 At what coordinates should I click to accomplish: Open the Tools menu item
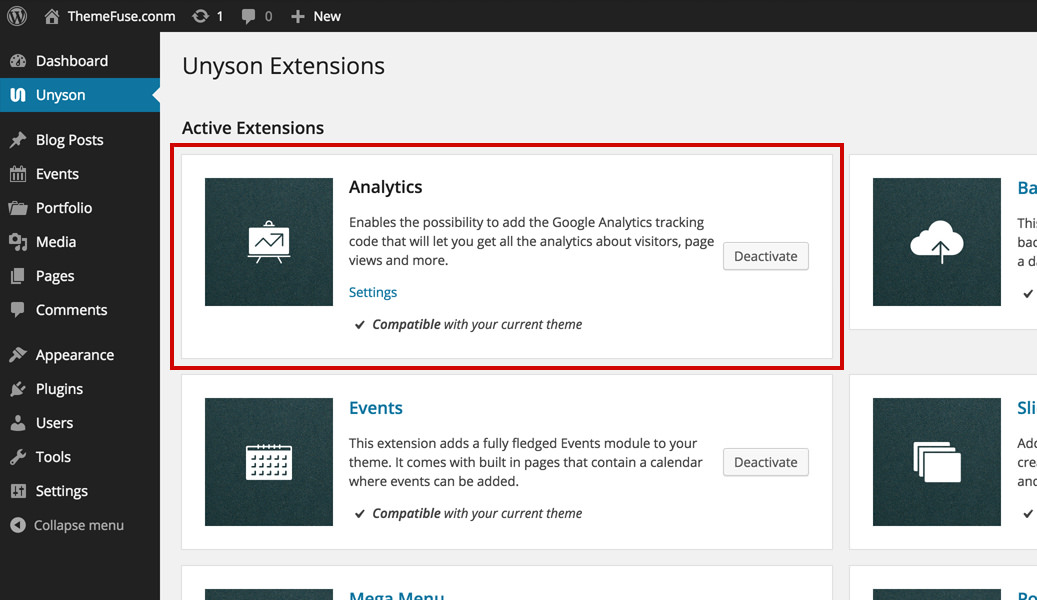[x=79, y=457]
